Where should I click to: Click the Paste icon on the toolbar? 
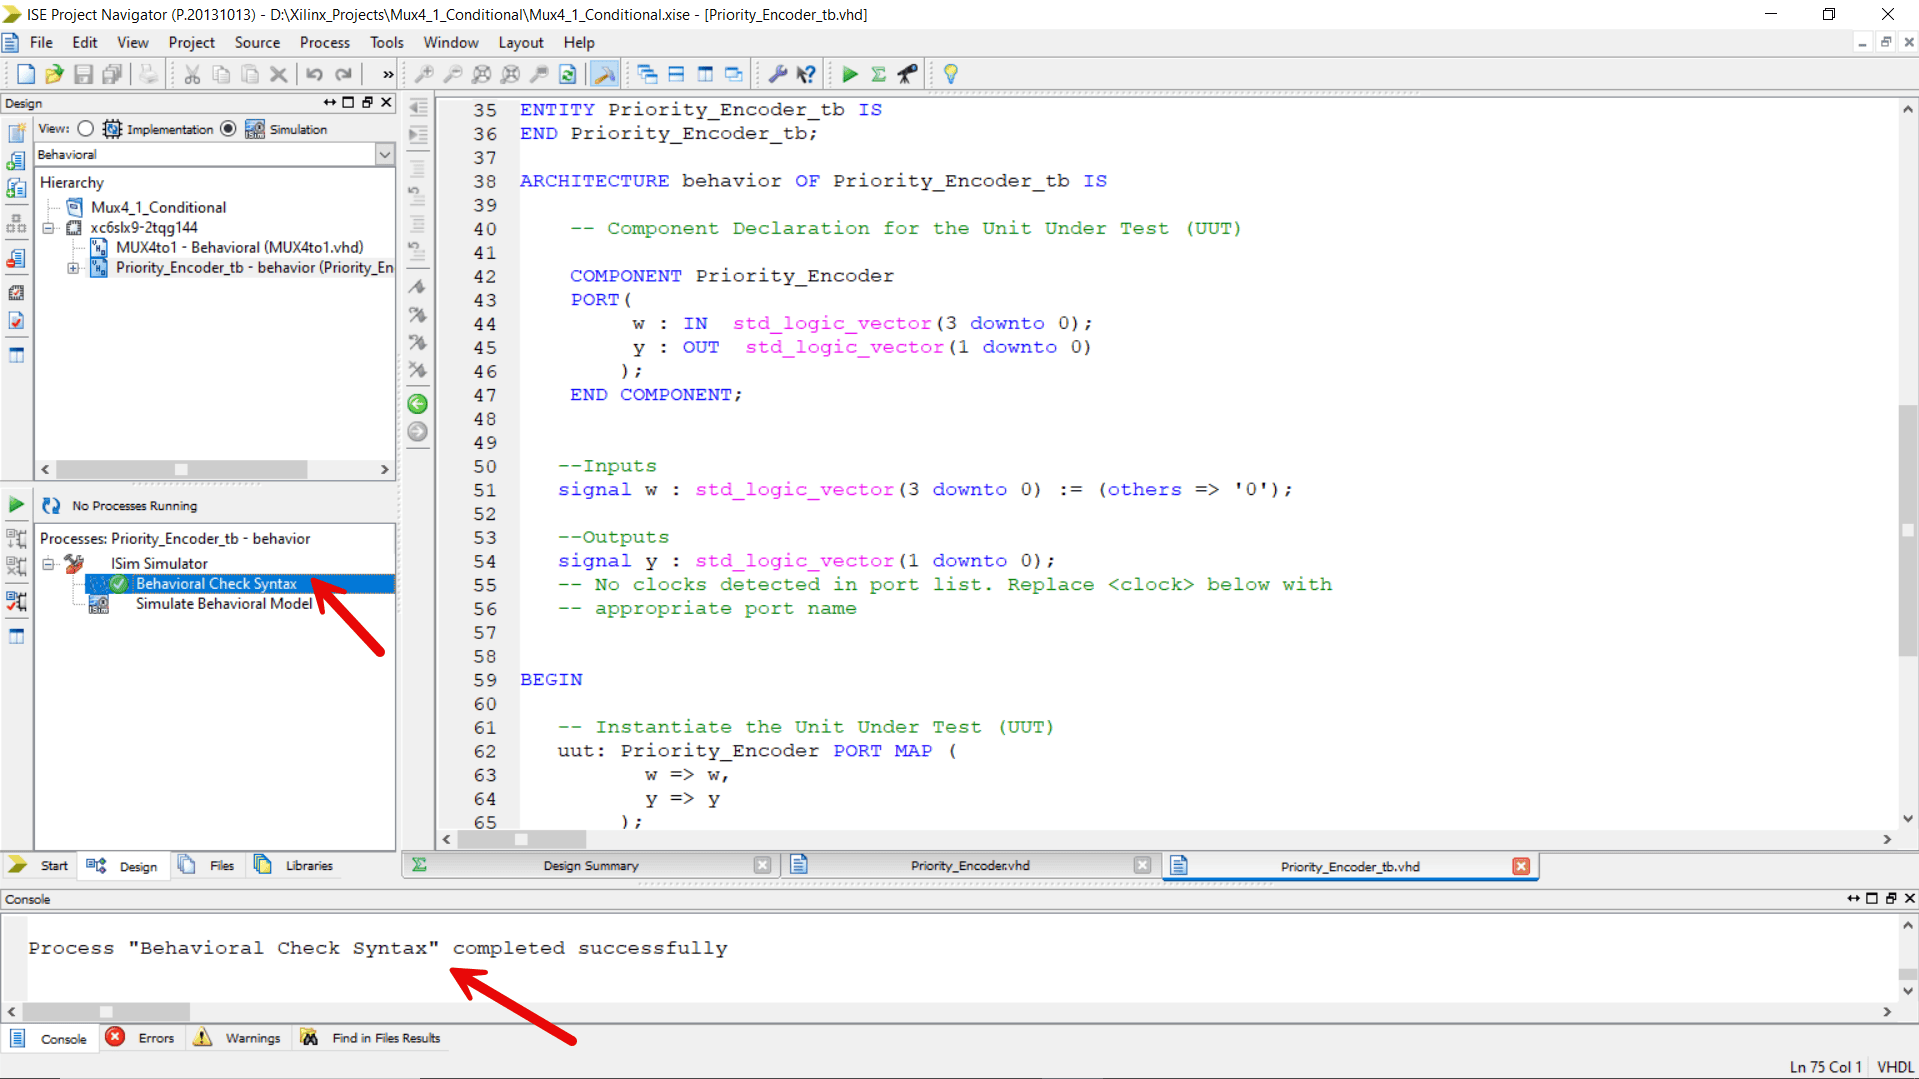(249, 73)
